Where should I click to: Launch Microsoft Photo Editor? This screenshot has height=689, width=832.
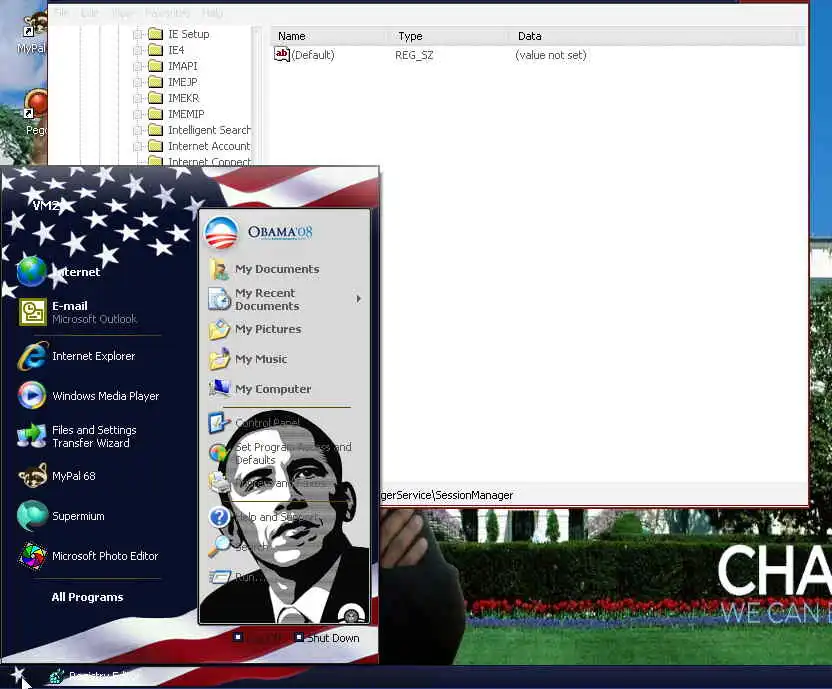click(88, 556)
